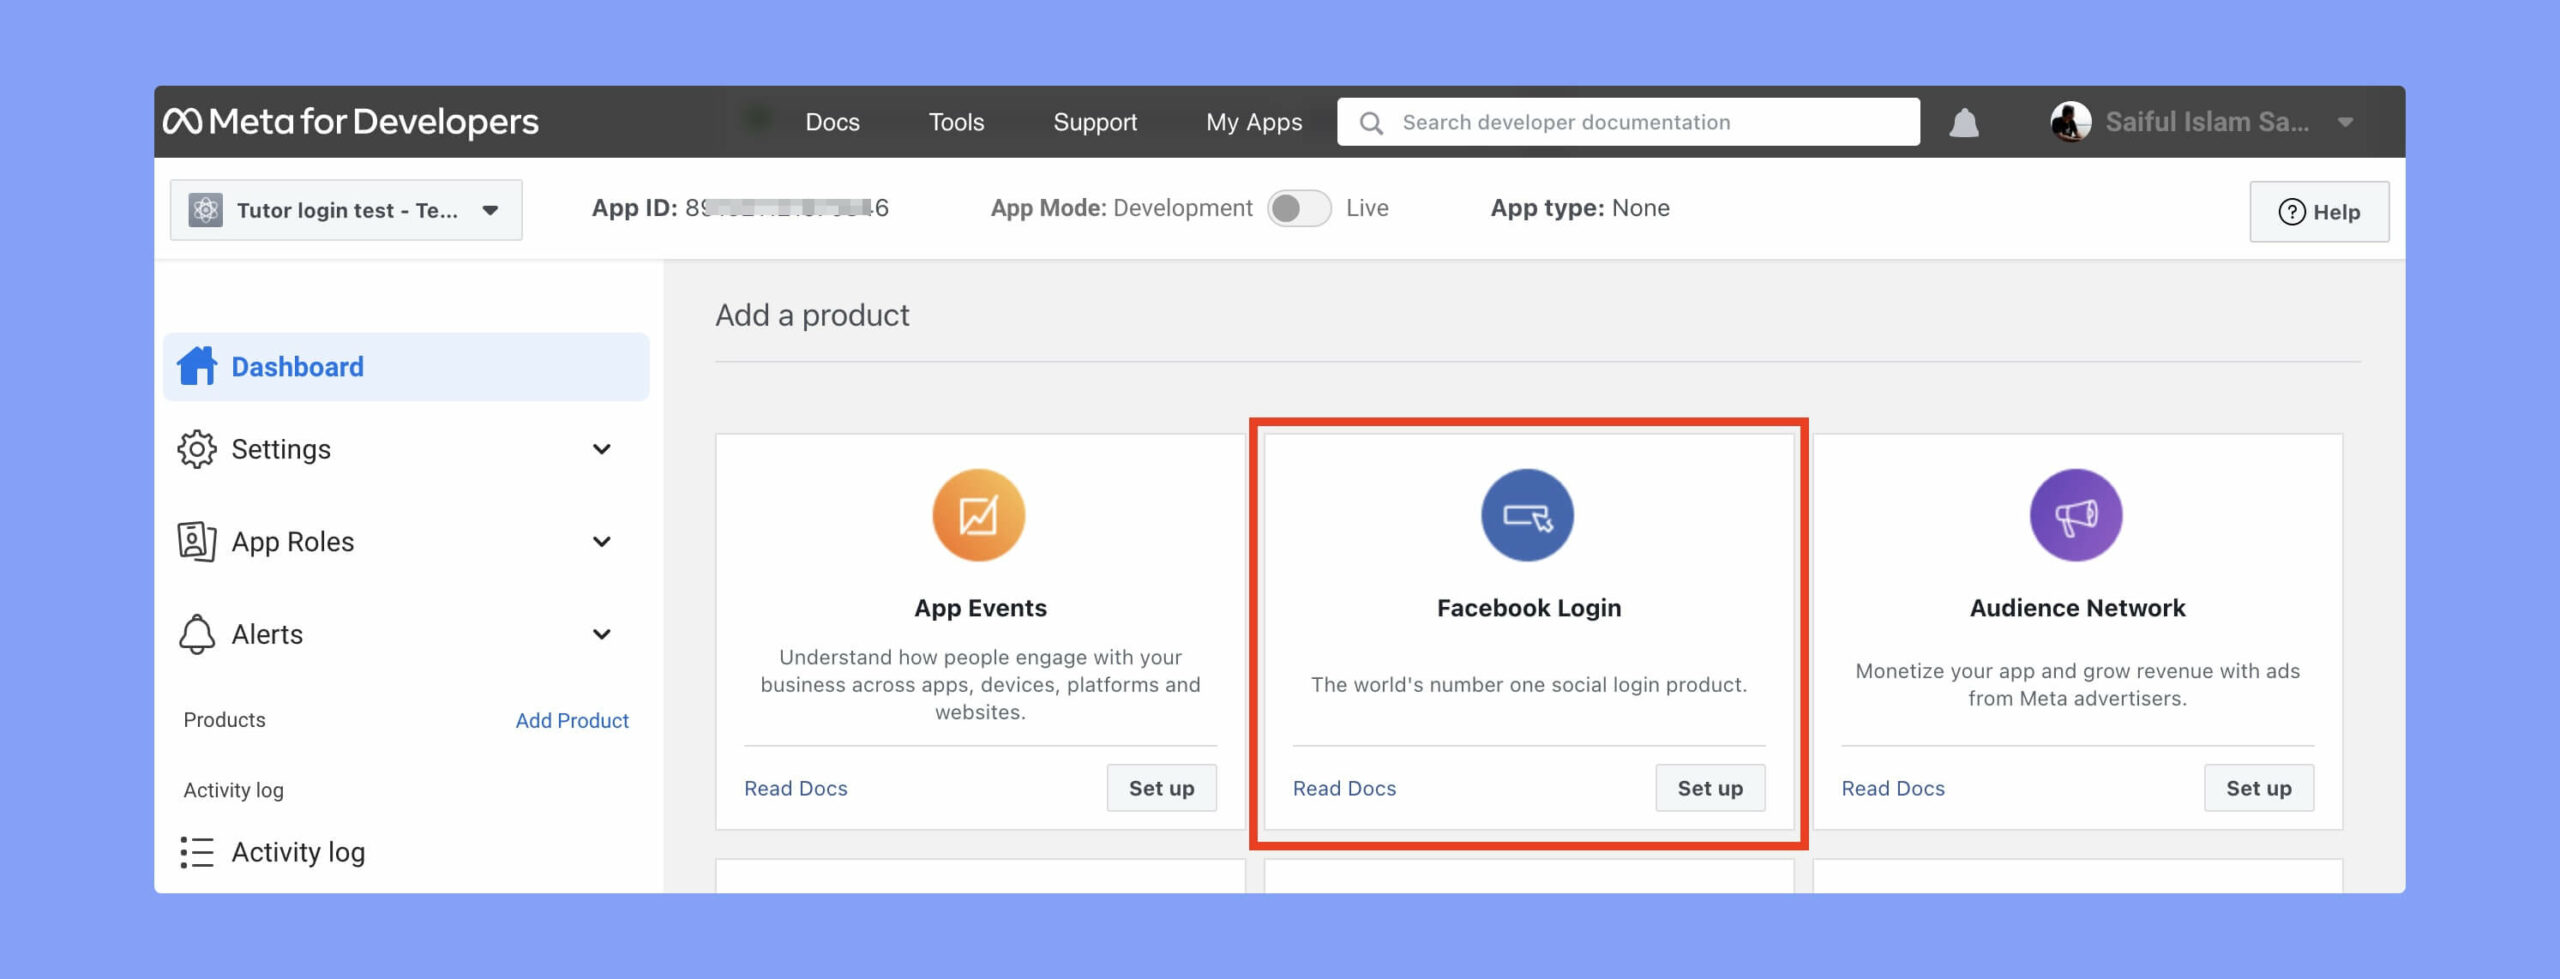This screenshot has width=2560, height=979.
Task: Click the 'App type: None' text
Action: (x=1580, y=208)
